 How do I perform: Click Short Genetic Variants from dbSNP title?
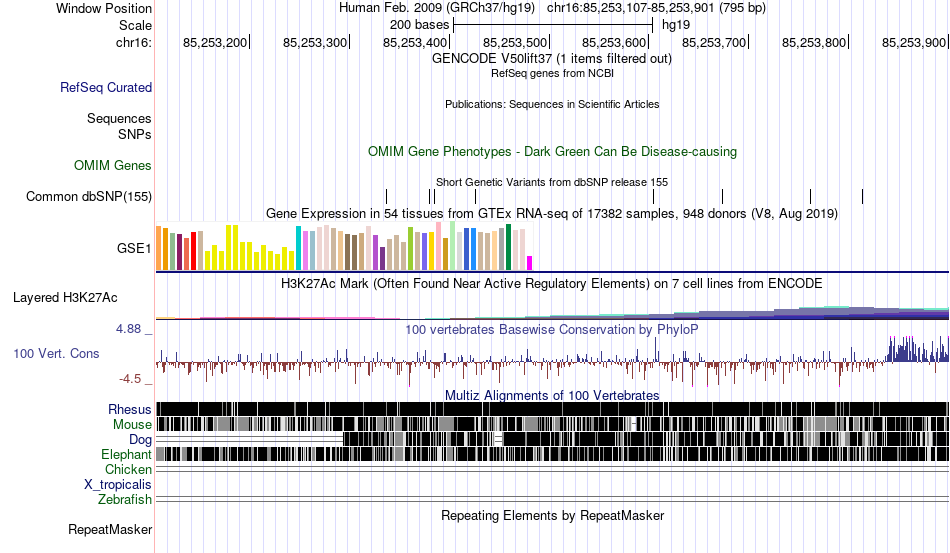[x=552, y=182]
